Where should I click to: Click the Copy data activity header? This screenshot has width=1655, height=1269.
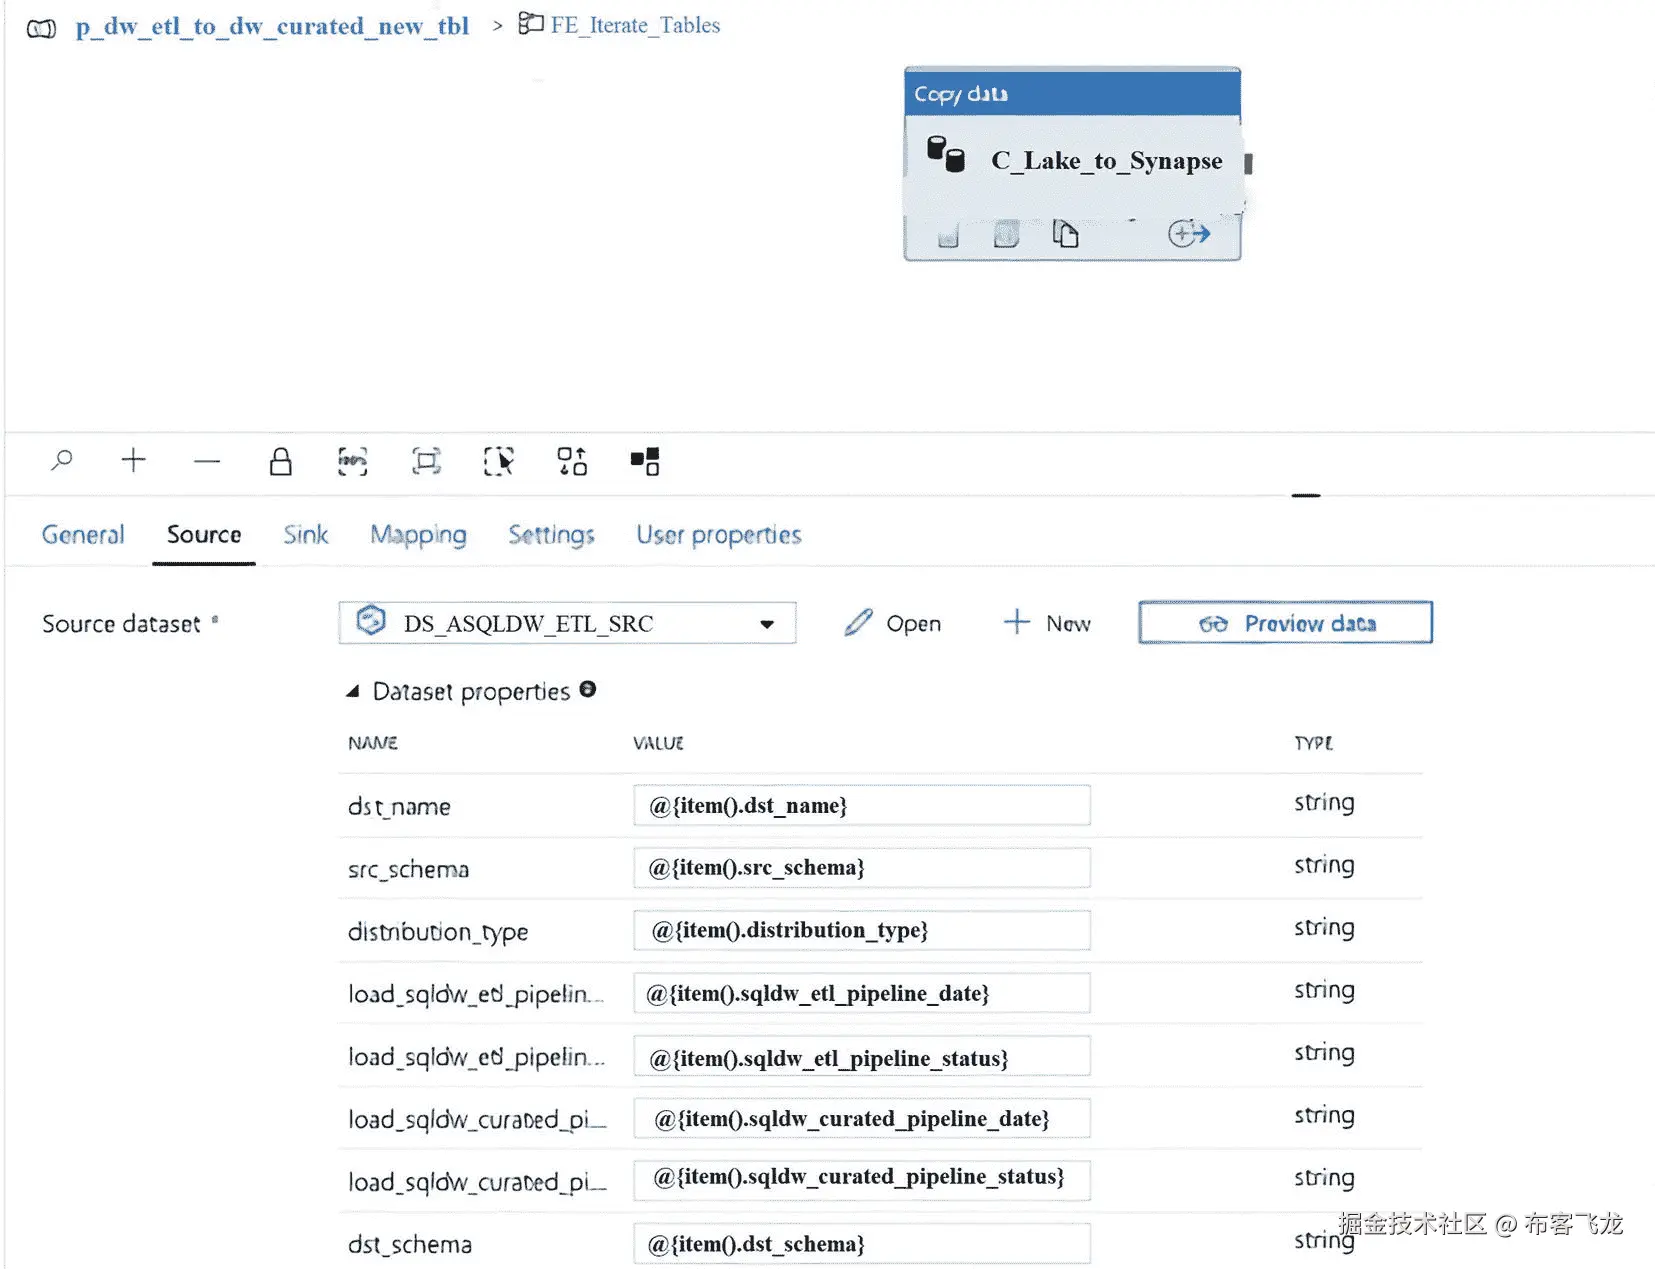1072,93
